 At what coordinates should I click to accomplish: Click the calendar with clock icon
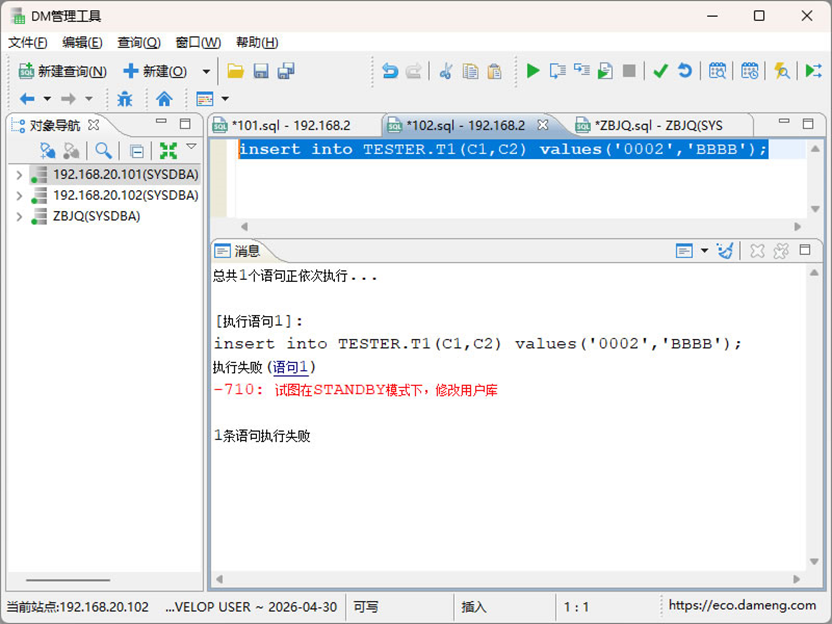(x=749, y=71)
